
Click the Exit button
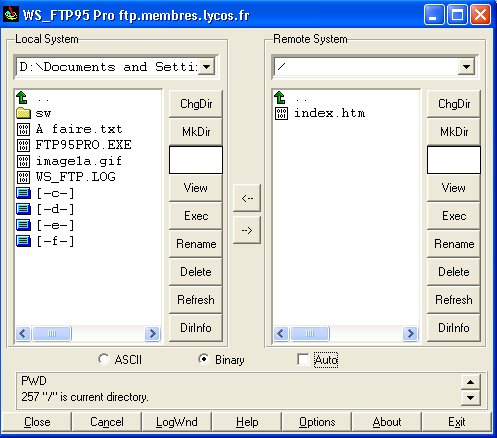pos(457,422)
